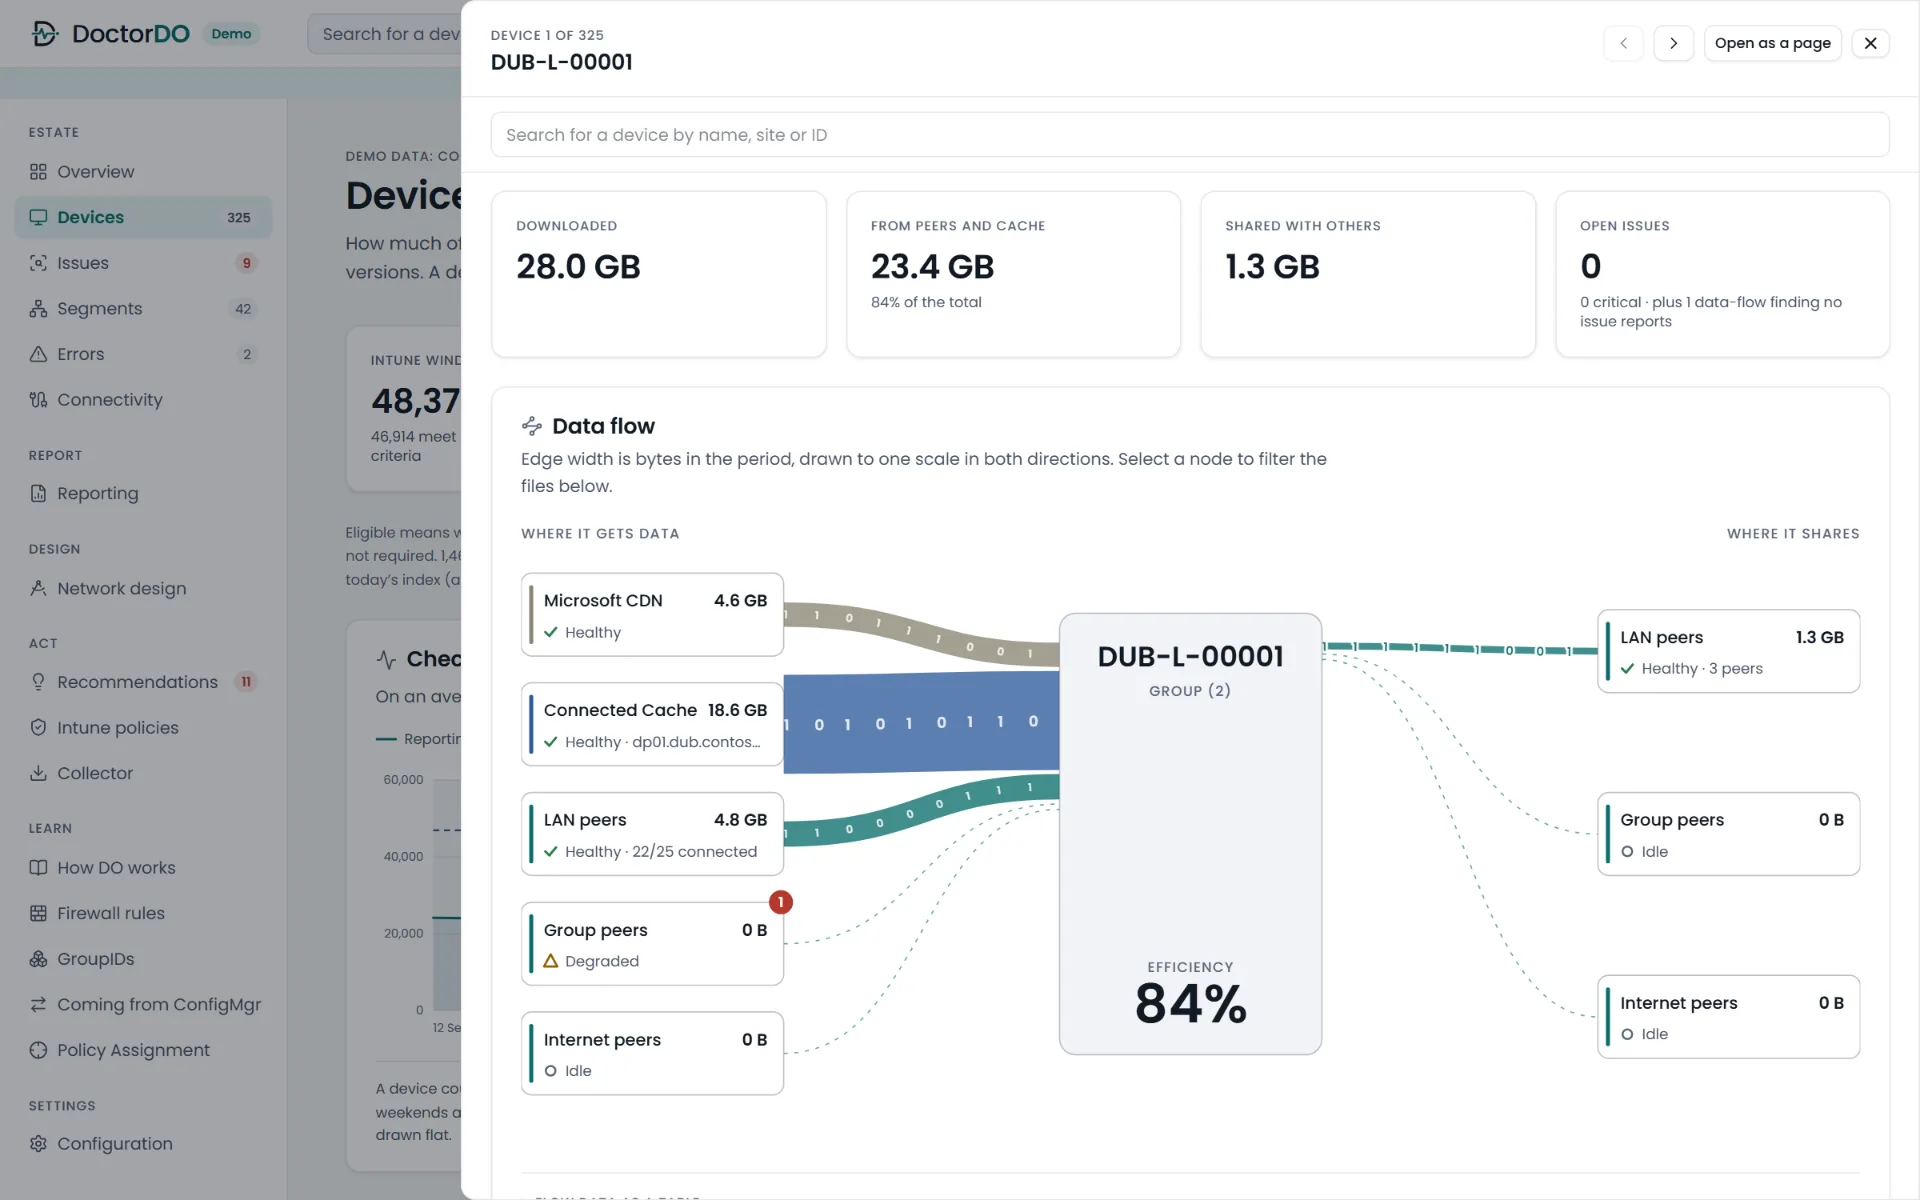Click the Segments hierarchy icon

click(x=38, y=308)
